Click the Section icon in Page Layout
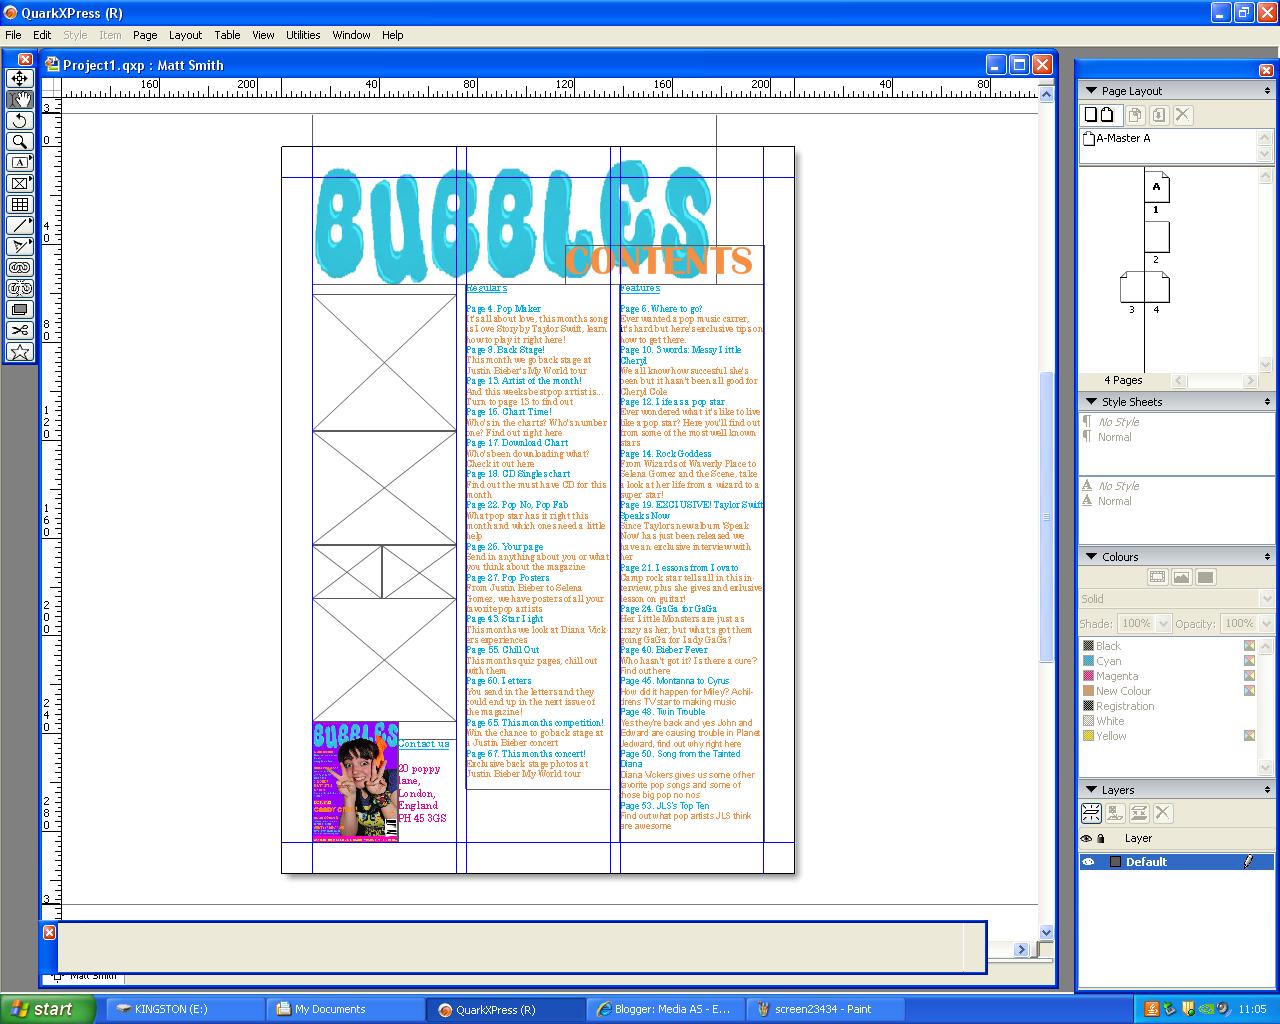The width and height of the screenshot is (1280, 1024). click(x=1159, y=115)
